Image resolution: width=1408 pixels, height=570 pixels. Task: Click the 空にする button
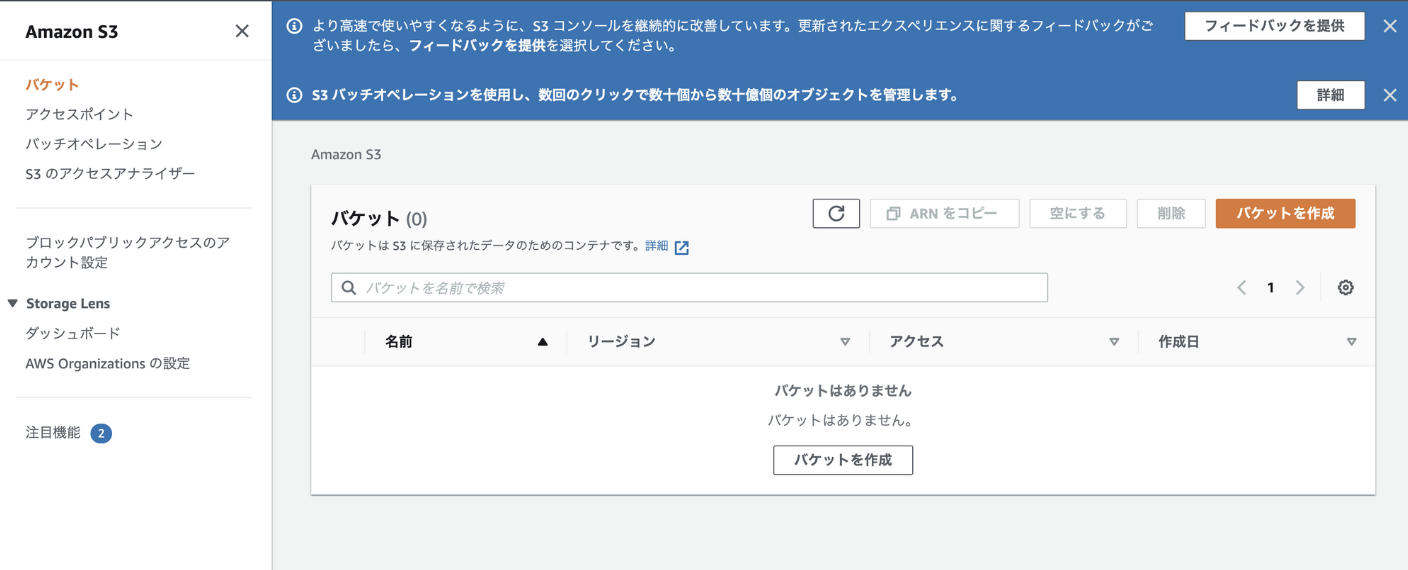click(x=1077, y=213)
